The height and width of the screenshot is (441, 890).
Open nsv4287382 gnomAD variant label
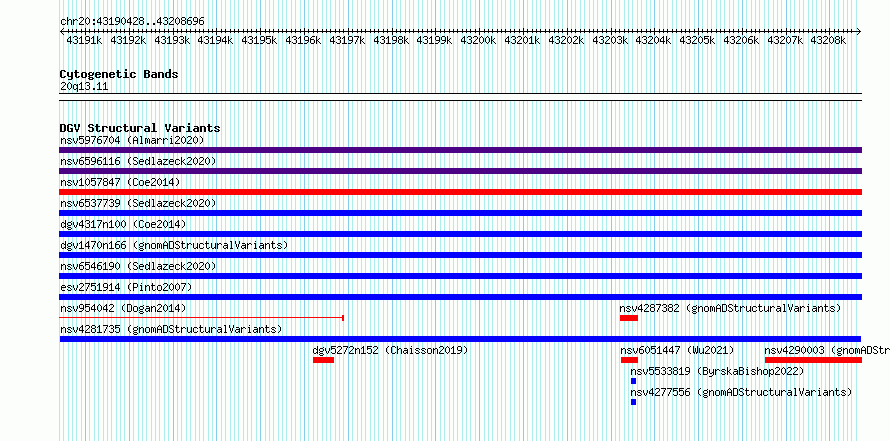click(730, 308)
